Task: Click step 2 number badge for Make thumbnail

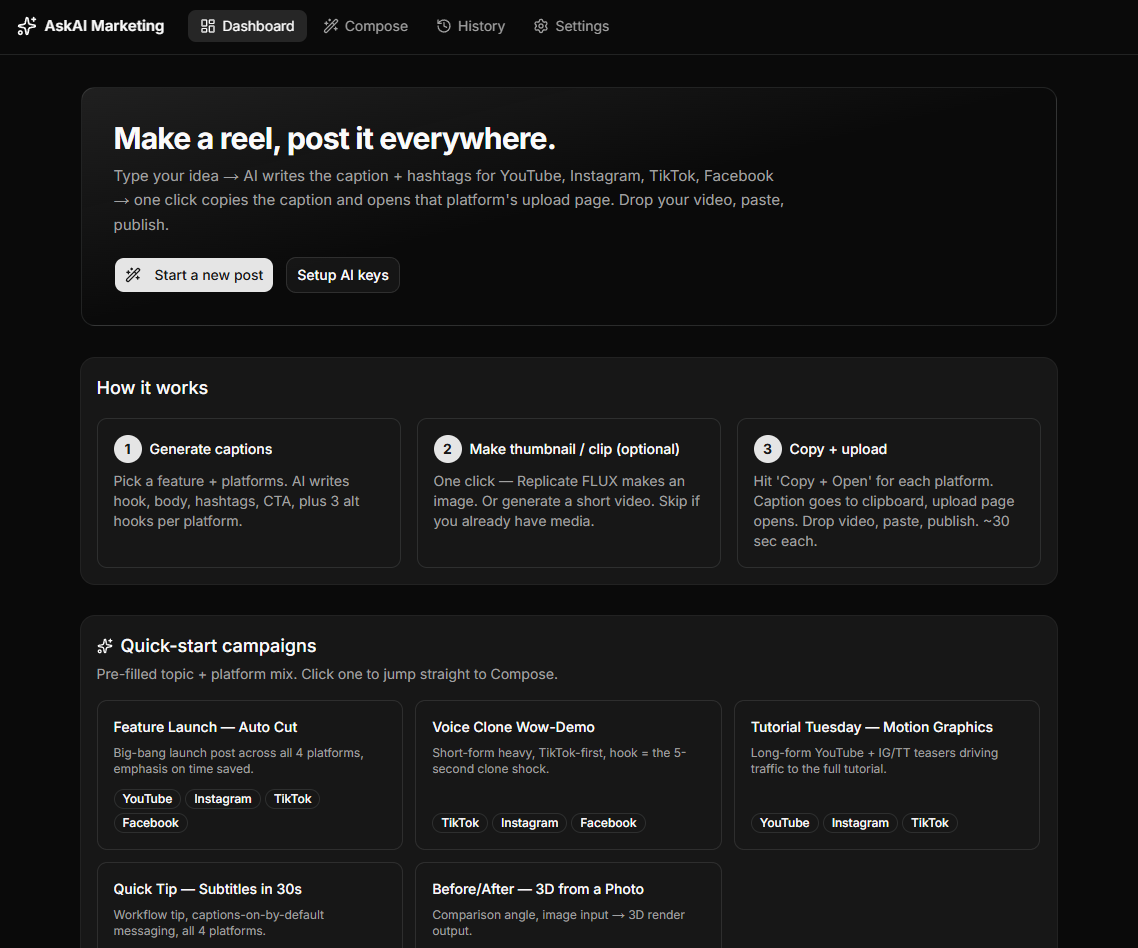Action: pos(448,449)
